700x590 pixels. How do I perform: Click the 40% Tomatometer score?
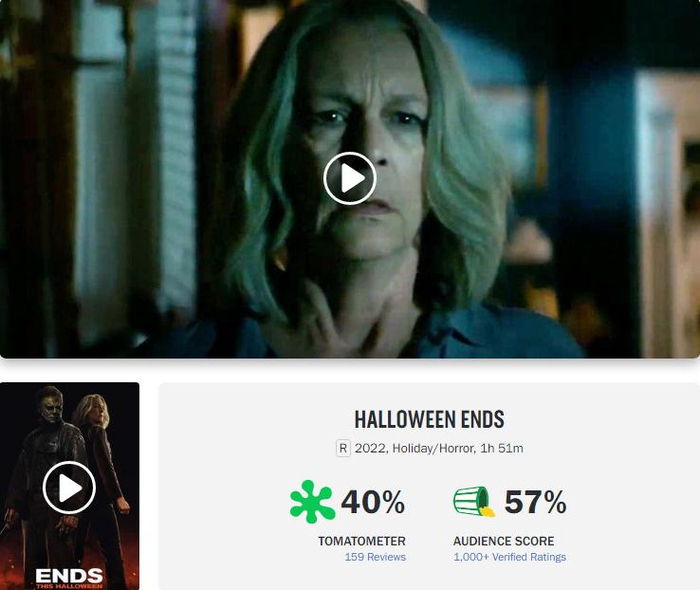373,502
